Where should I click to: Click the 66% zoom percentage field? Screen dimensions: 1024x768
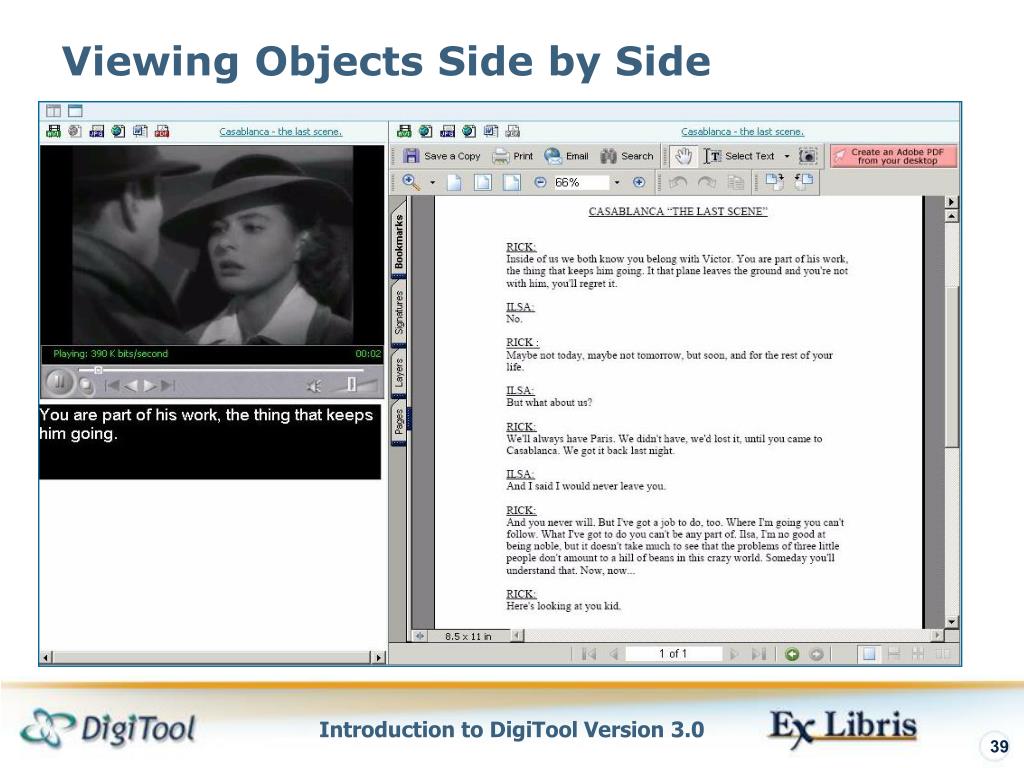[581, 182]
